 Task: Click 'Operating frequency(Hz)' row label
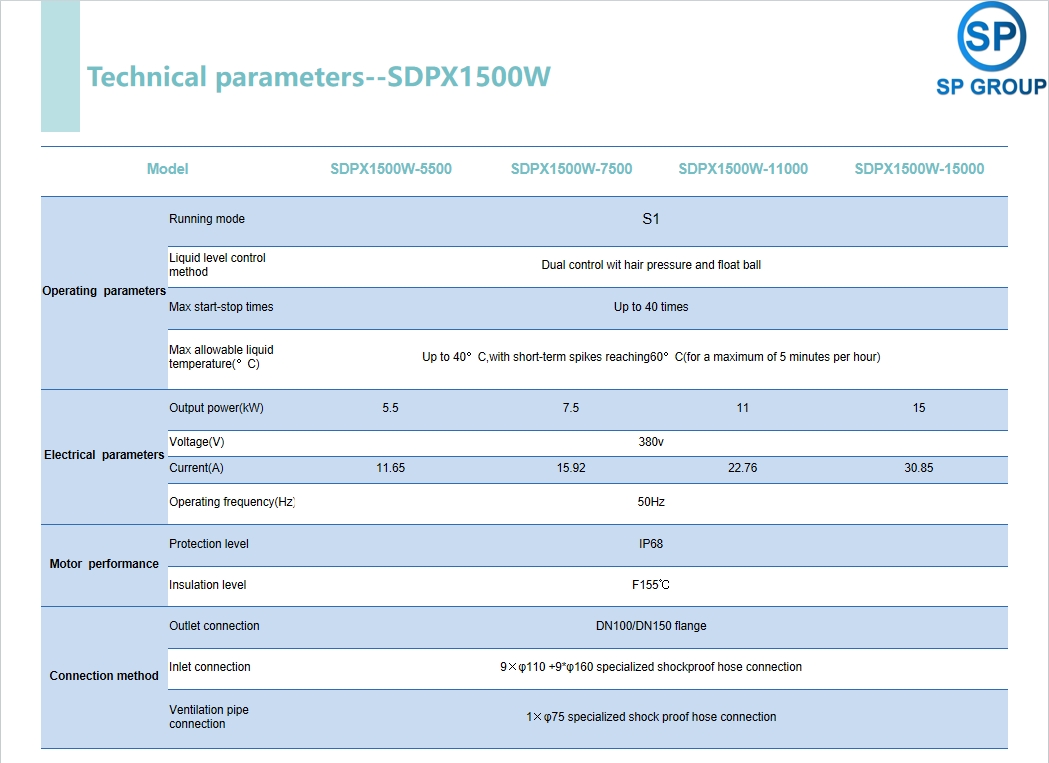pyautogui.click(x=232, y=501)
